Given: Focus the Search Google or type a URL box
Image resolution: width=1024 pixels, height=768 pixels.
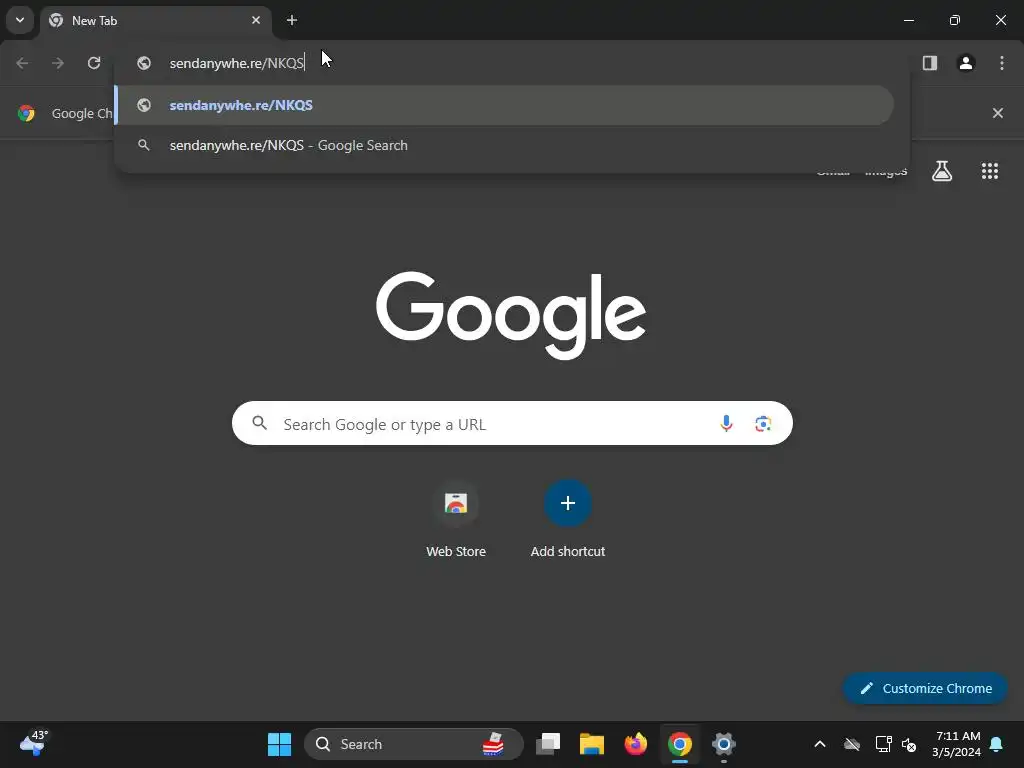Looking at the screenshot, I should point(512,424).
